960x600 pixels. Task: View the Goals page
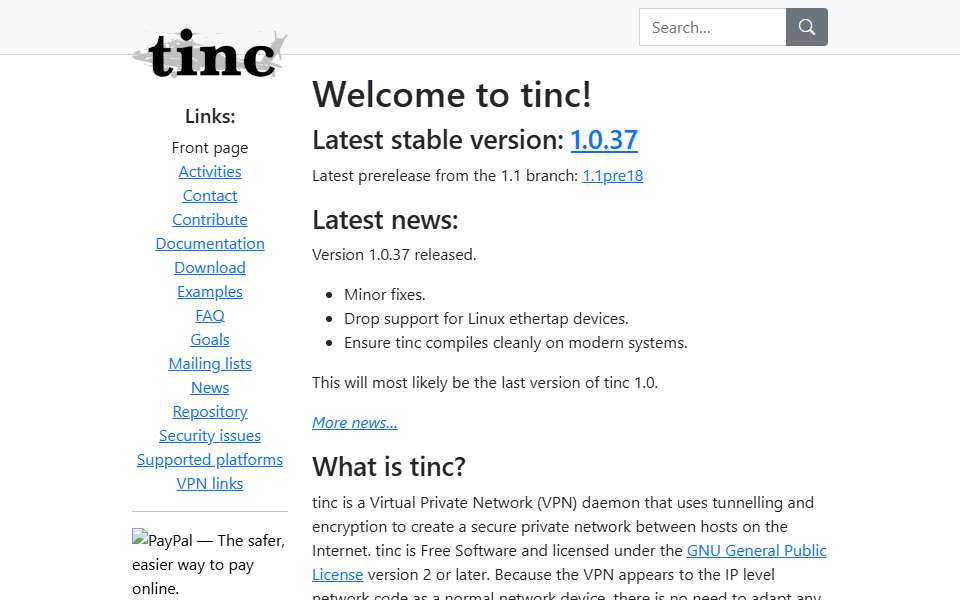point(210,339)
